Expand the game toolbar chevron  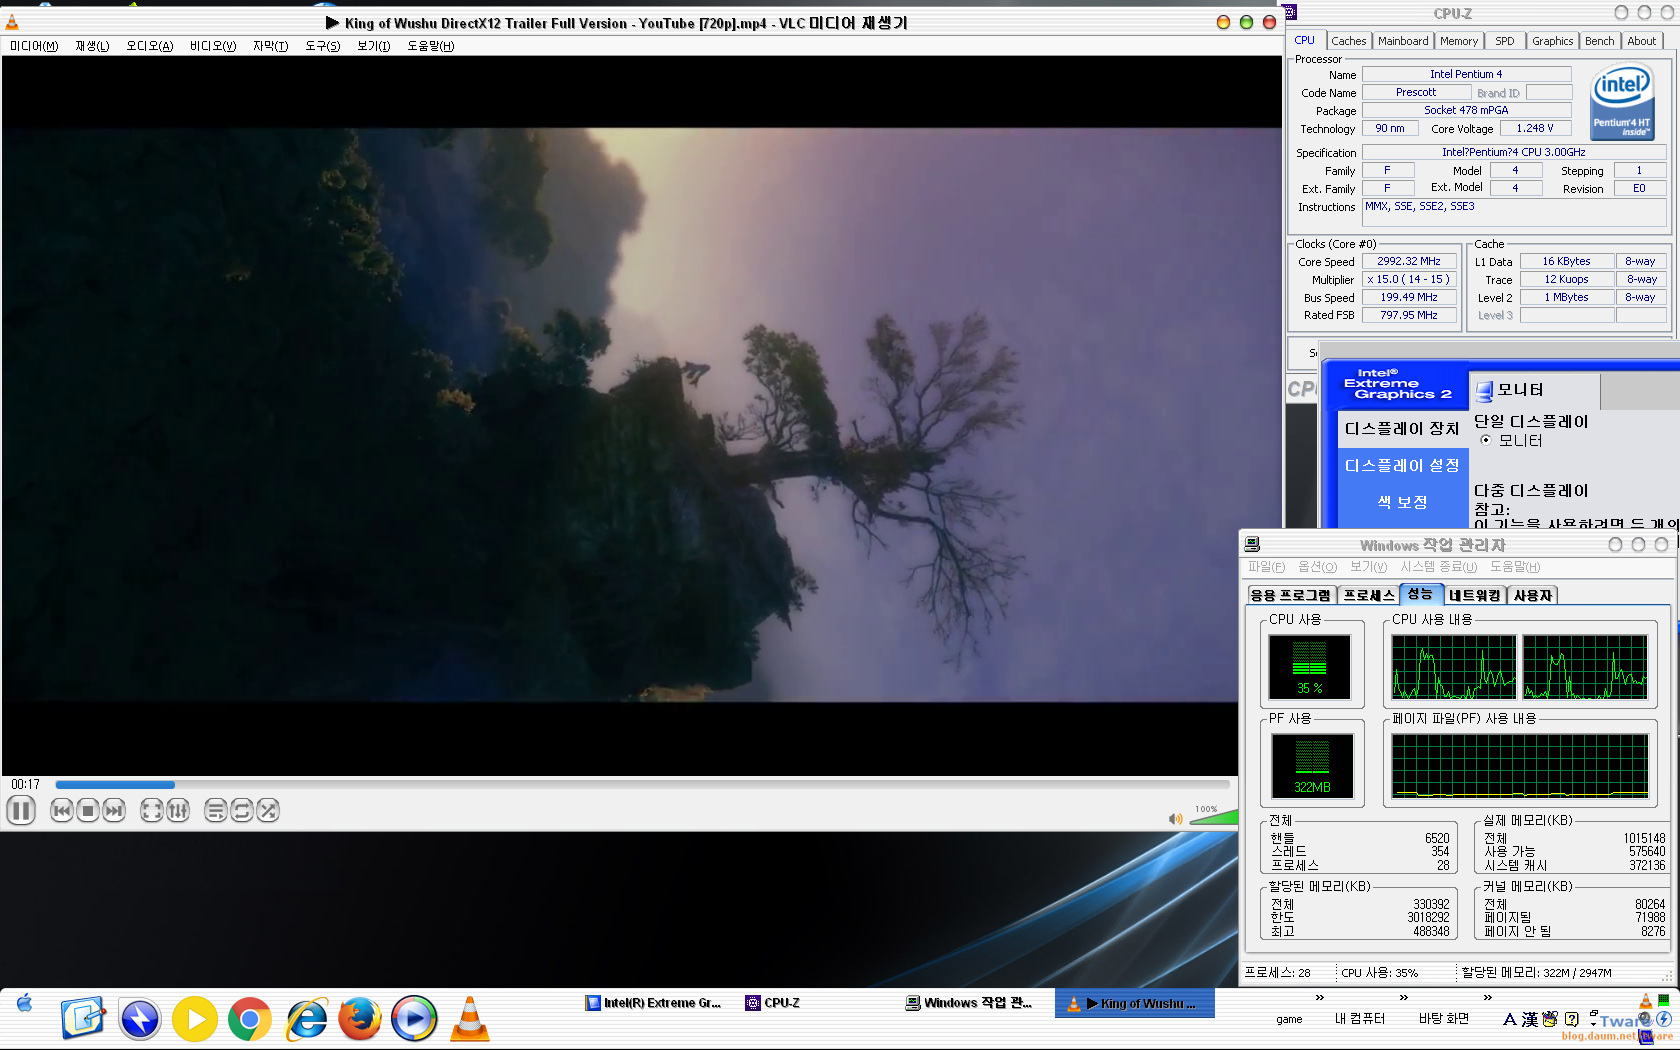coord(1319,997)
